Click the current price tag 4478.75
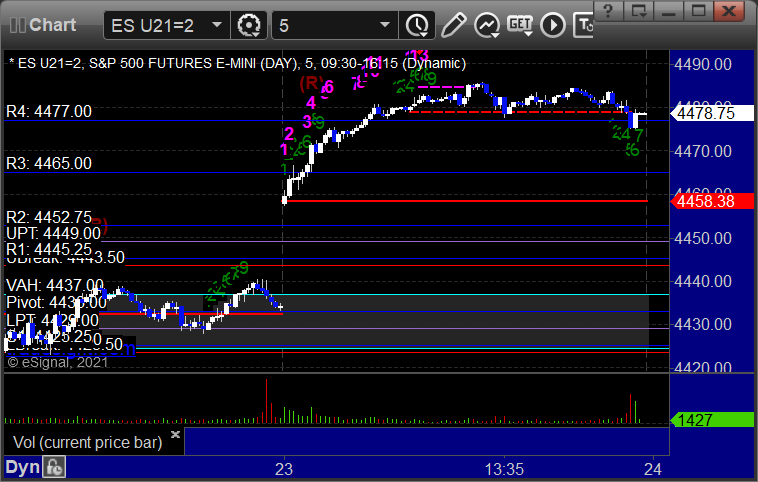758x482 pixels. tap(712, 113)
